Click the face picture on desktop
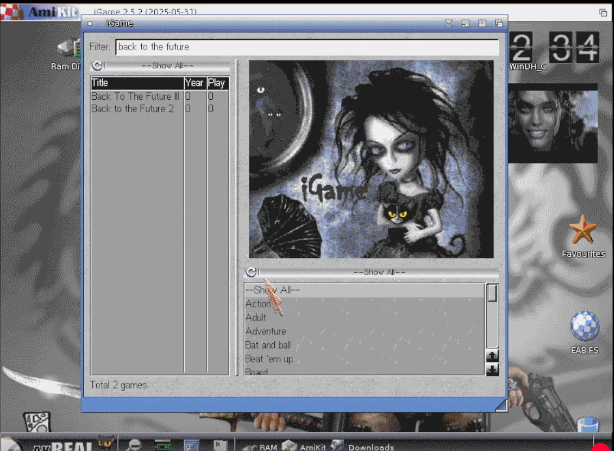Viewport: 614px width, 451px height. (553, 123)
